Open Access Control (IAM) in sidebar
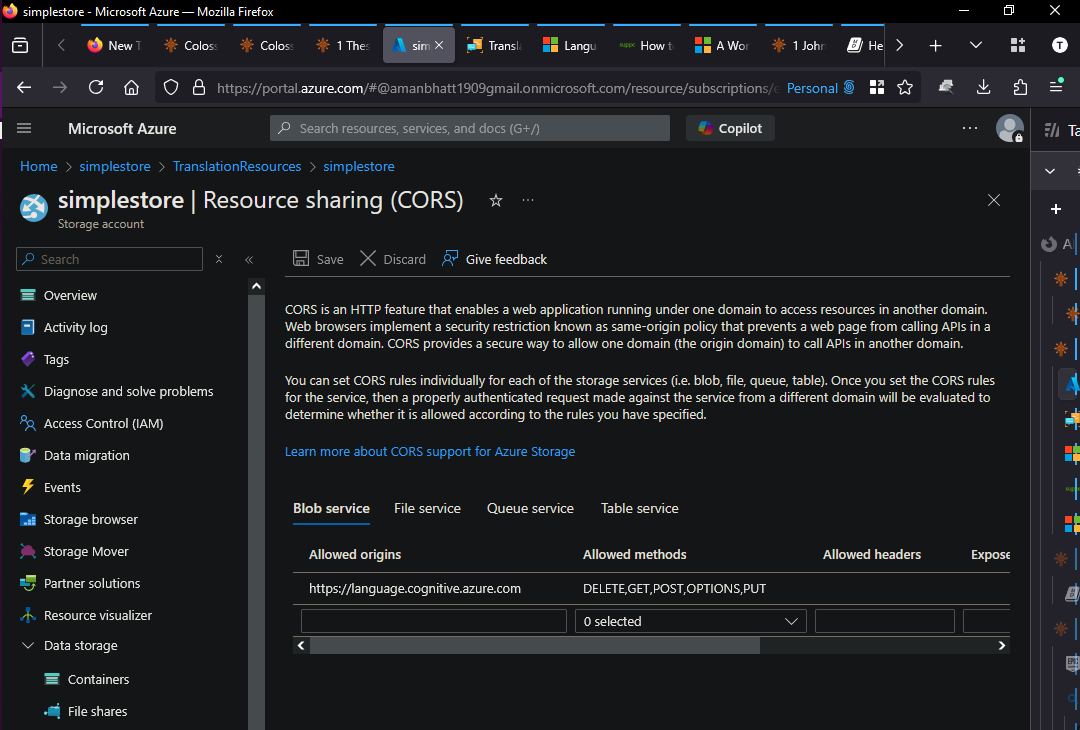Viewport: 1080px width, 730px height. (103, 423)
